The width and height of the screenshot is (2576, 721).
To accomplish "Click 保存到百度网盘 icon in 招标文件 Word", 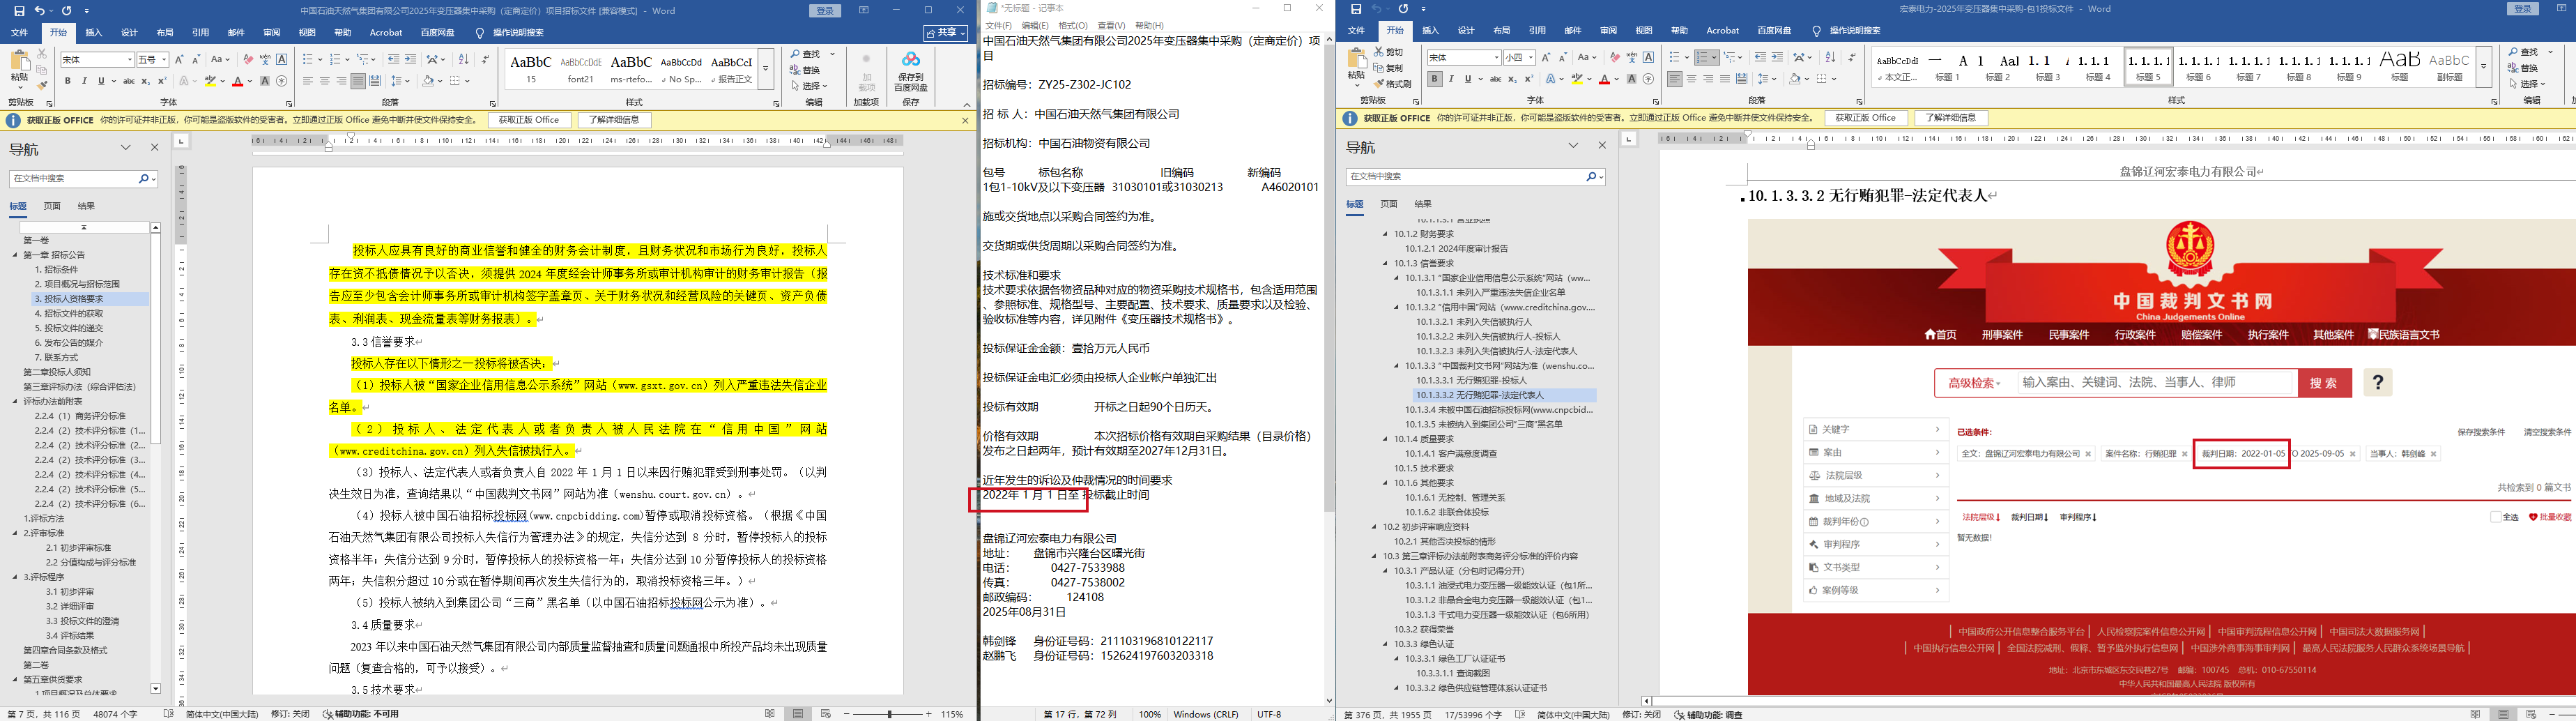I will tap(910, 72).
